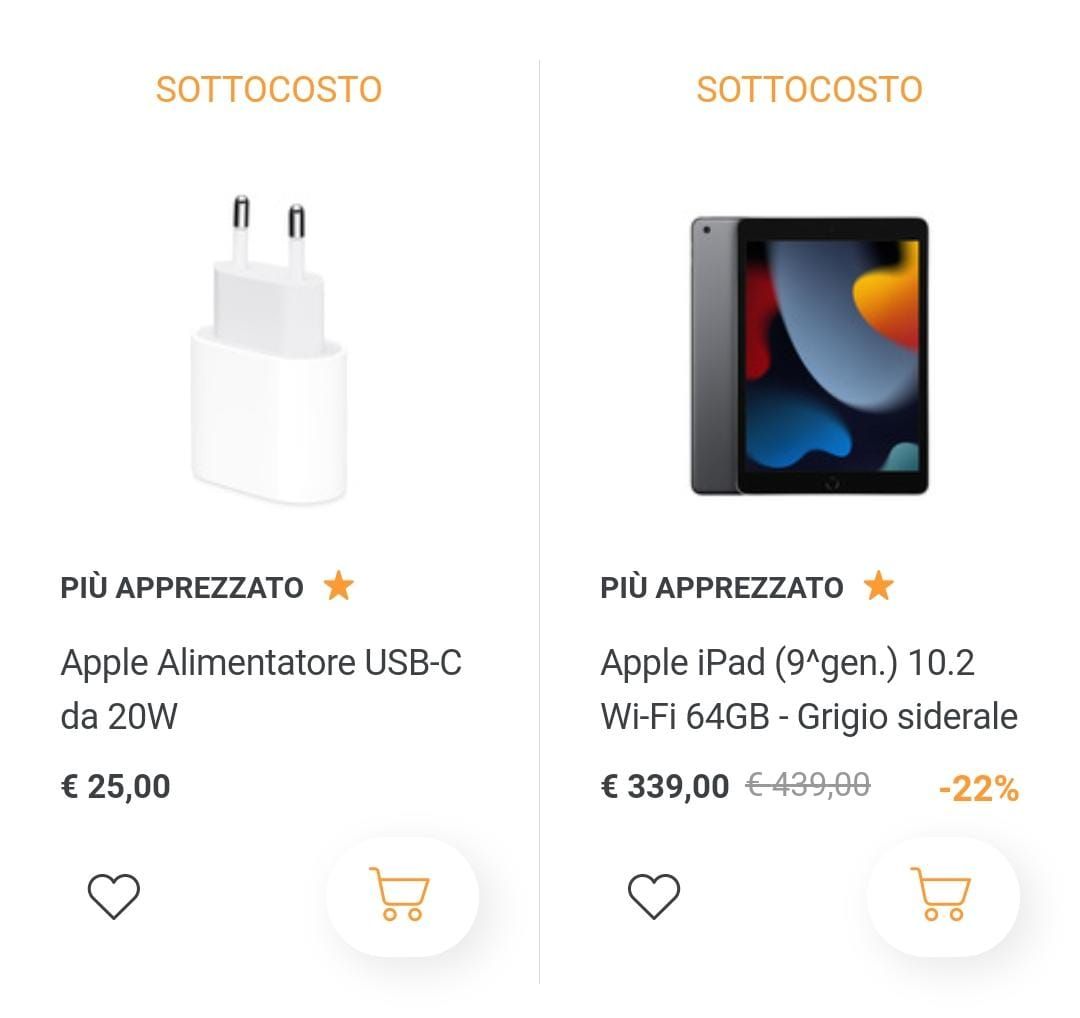Add USB-C charger to wishlist with heart

[114, 895]
